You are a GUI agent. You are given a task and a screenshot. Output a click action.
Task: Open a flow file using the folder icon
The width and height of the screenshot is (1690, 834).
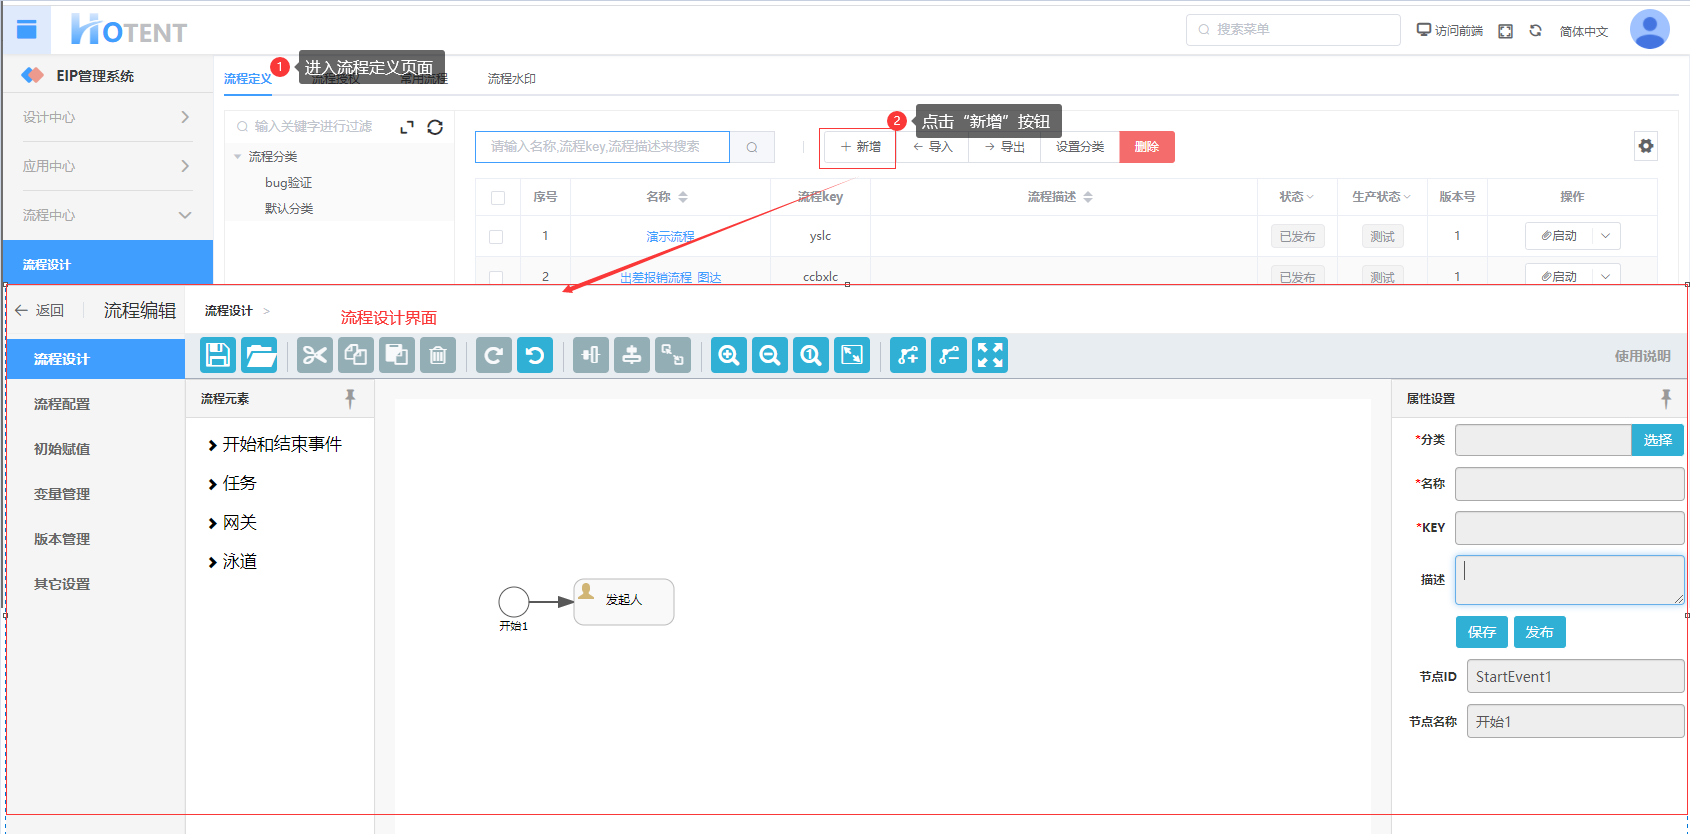click(259, 355)
